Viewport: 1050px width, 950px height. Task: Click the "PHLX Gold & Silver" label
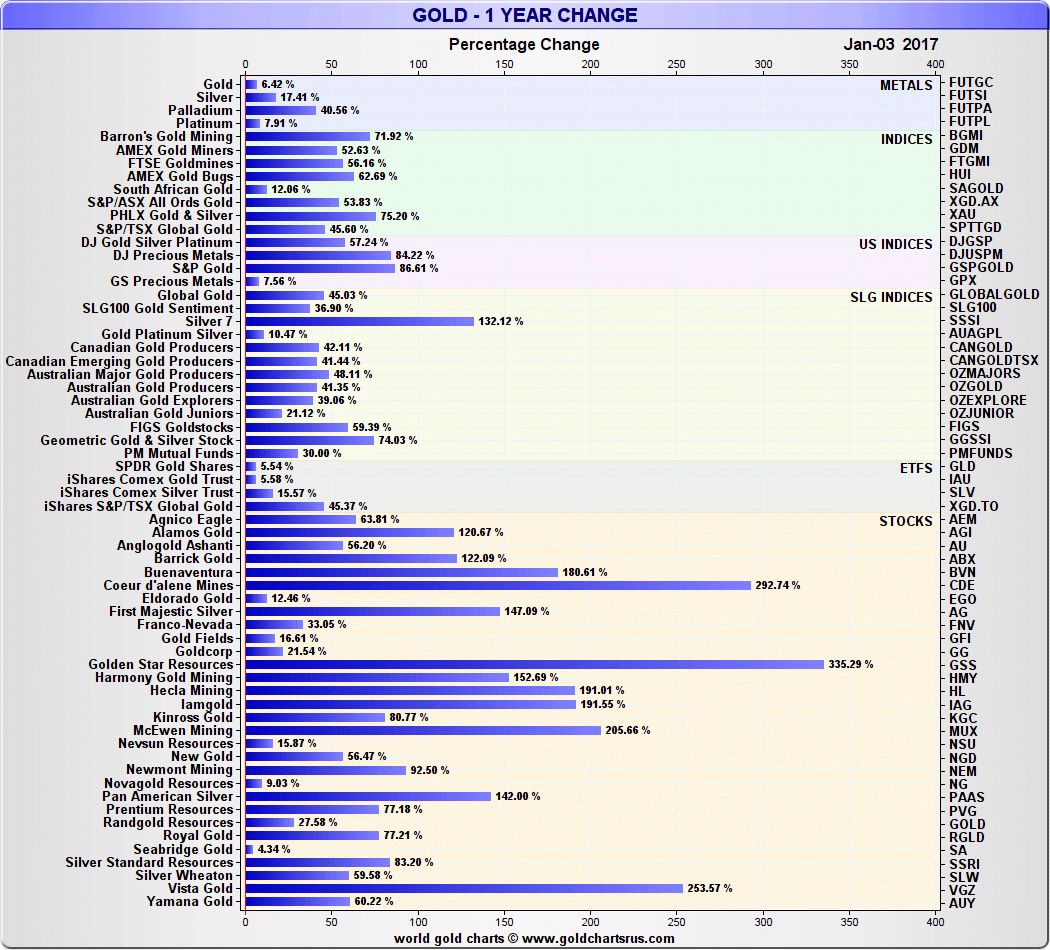pos(171,216)
